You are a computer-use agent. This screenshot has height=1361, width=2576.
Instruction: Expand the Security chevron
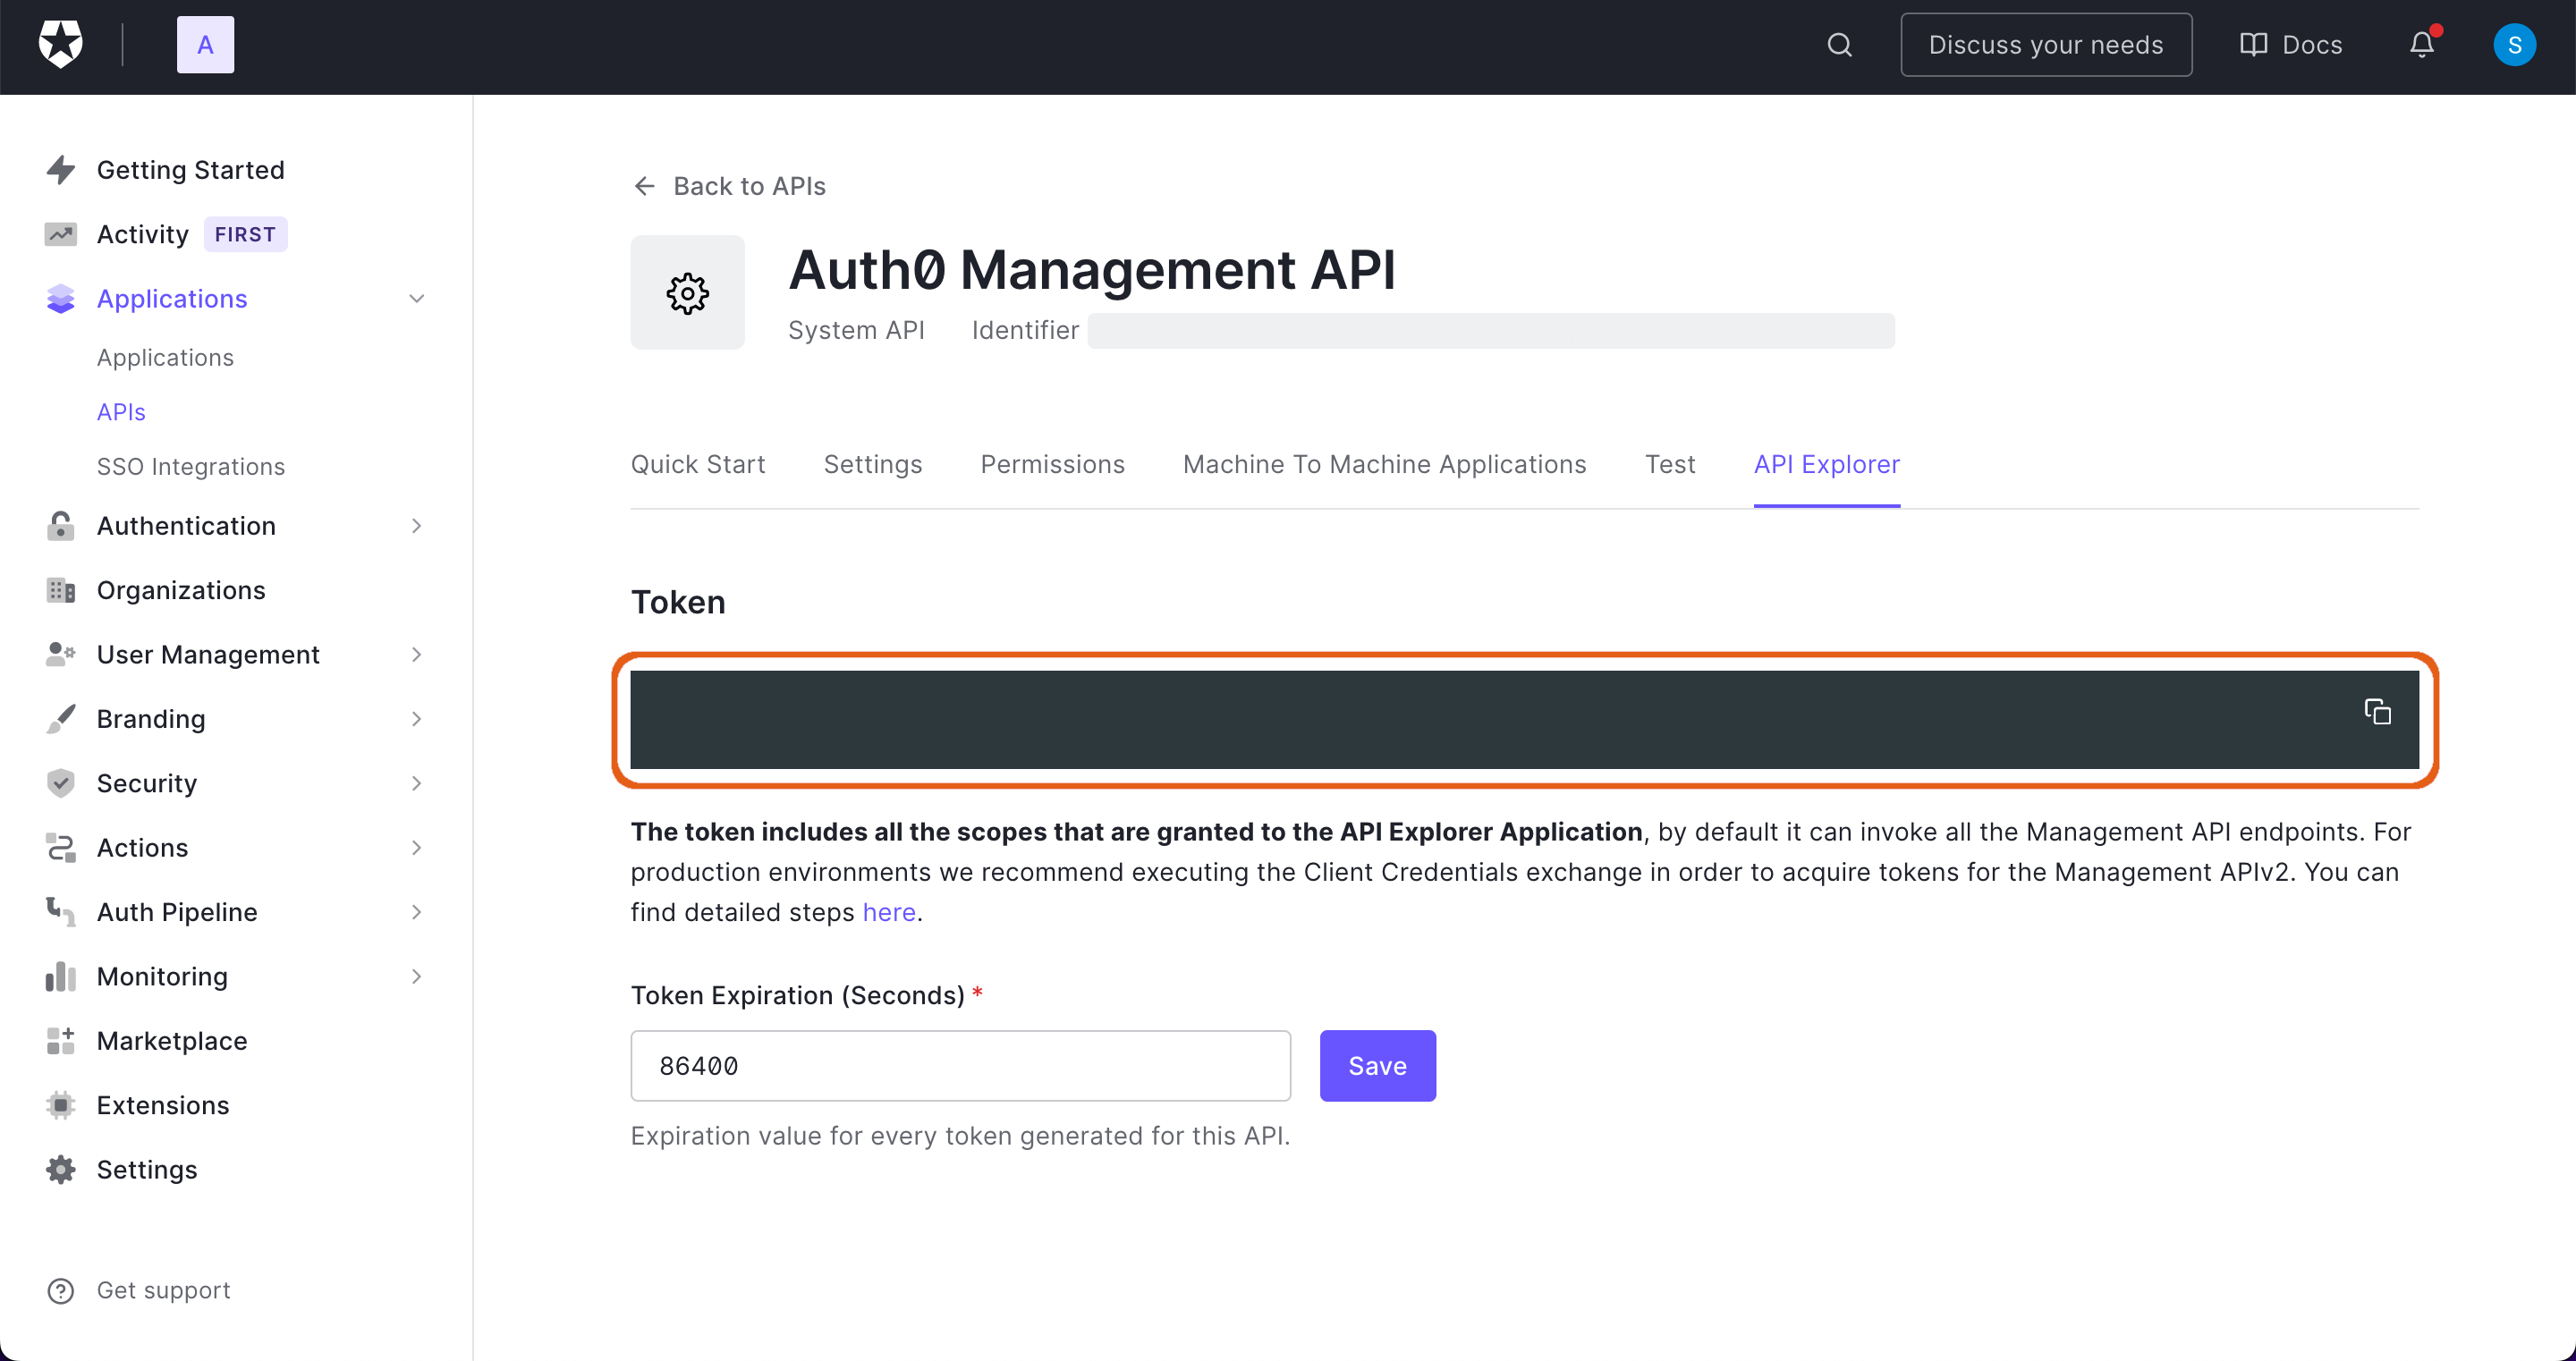(x=417, y=783)
